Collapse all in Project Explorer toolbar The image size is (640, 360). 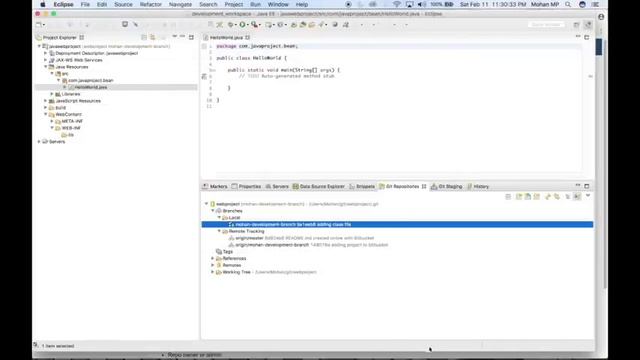point(144,37)
